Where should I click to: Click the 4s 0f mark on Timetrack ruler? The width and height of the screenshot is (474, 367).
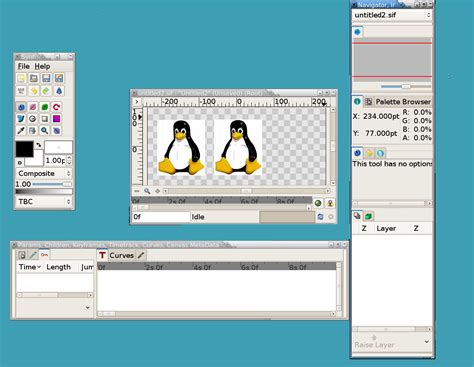click(203, 267)
